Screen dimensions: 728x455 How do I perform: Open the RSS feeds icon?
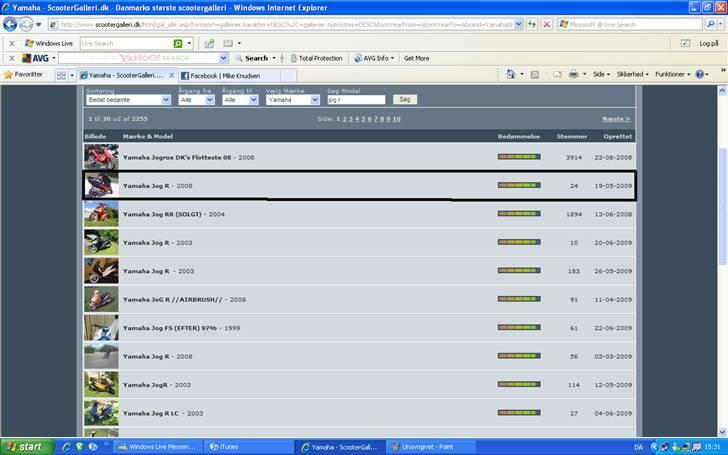[x=535, y=74]
